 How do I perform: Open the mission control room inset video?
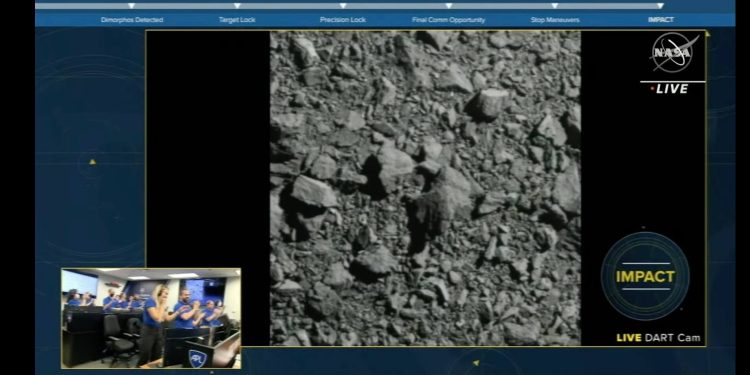point(151,318)
